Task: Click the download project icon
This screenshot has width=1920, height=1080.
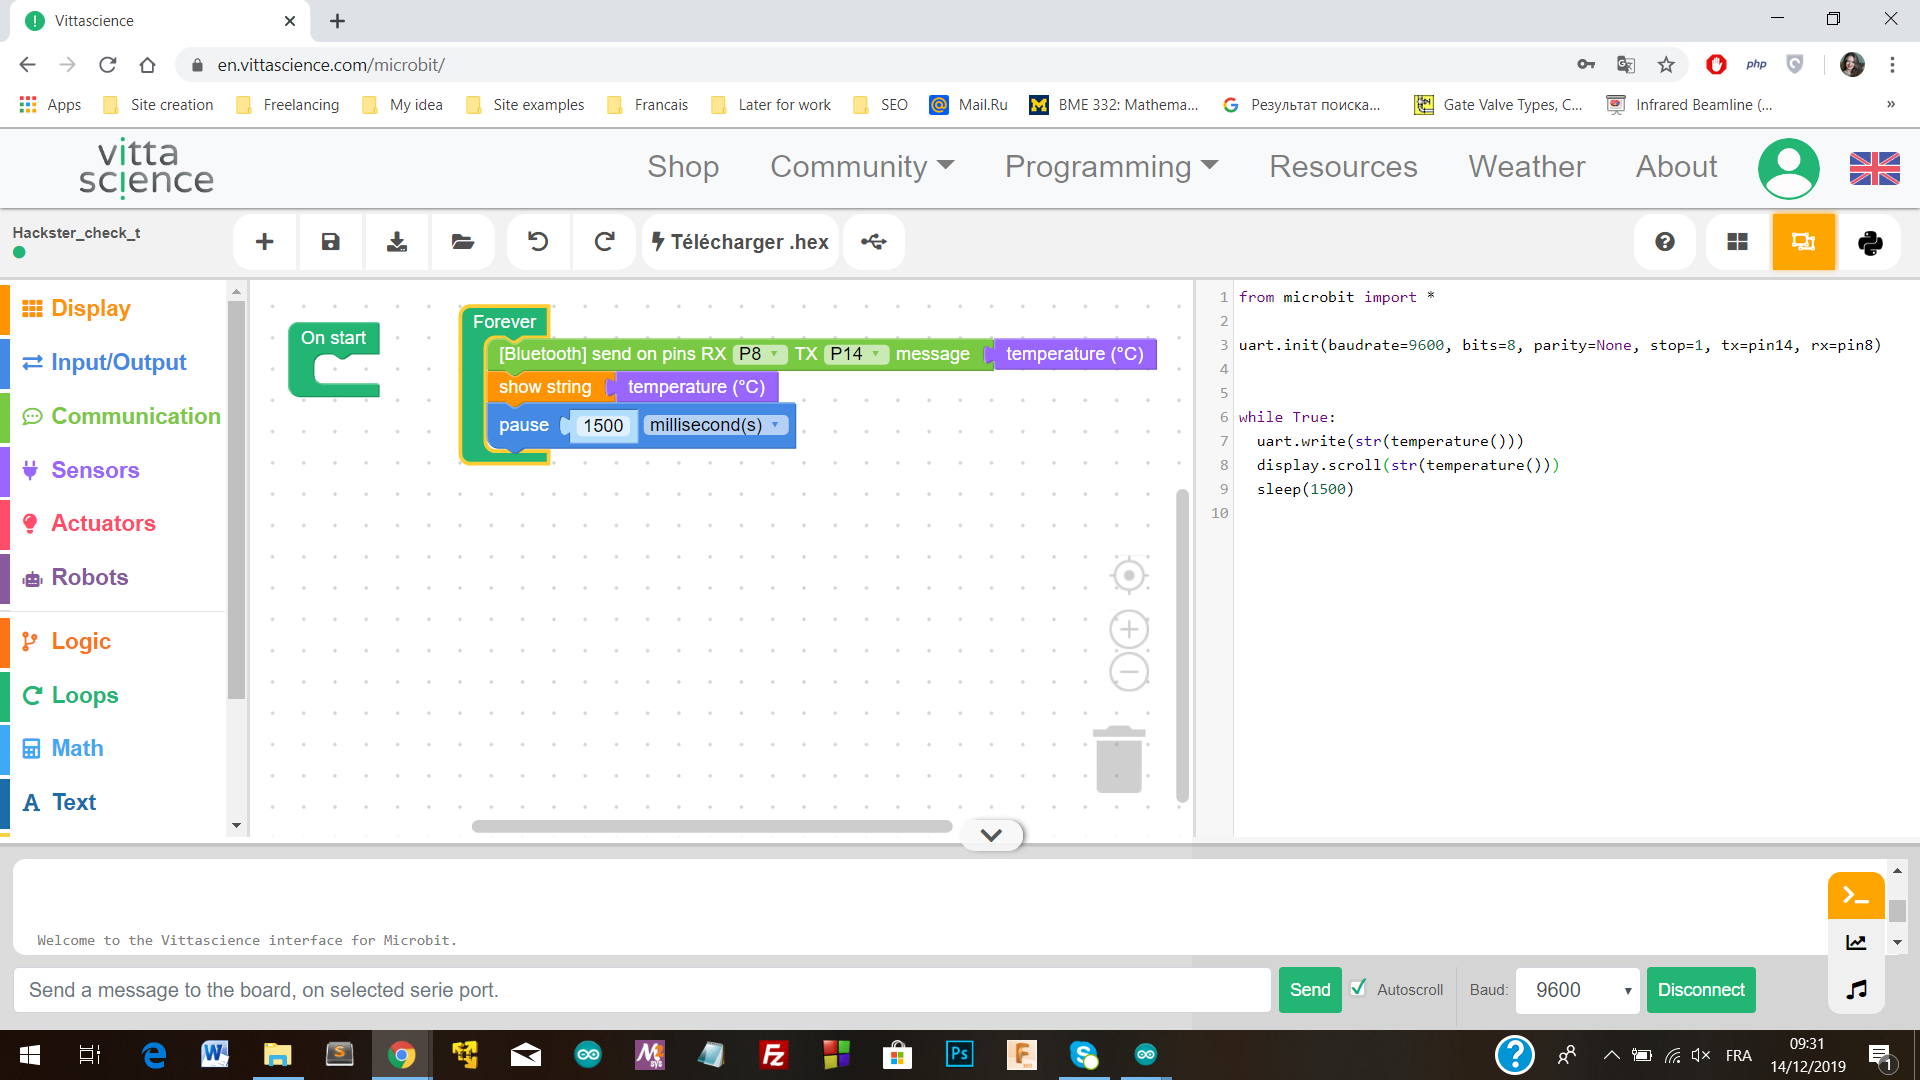Action: (397, 242)
